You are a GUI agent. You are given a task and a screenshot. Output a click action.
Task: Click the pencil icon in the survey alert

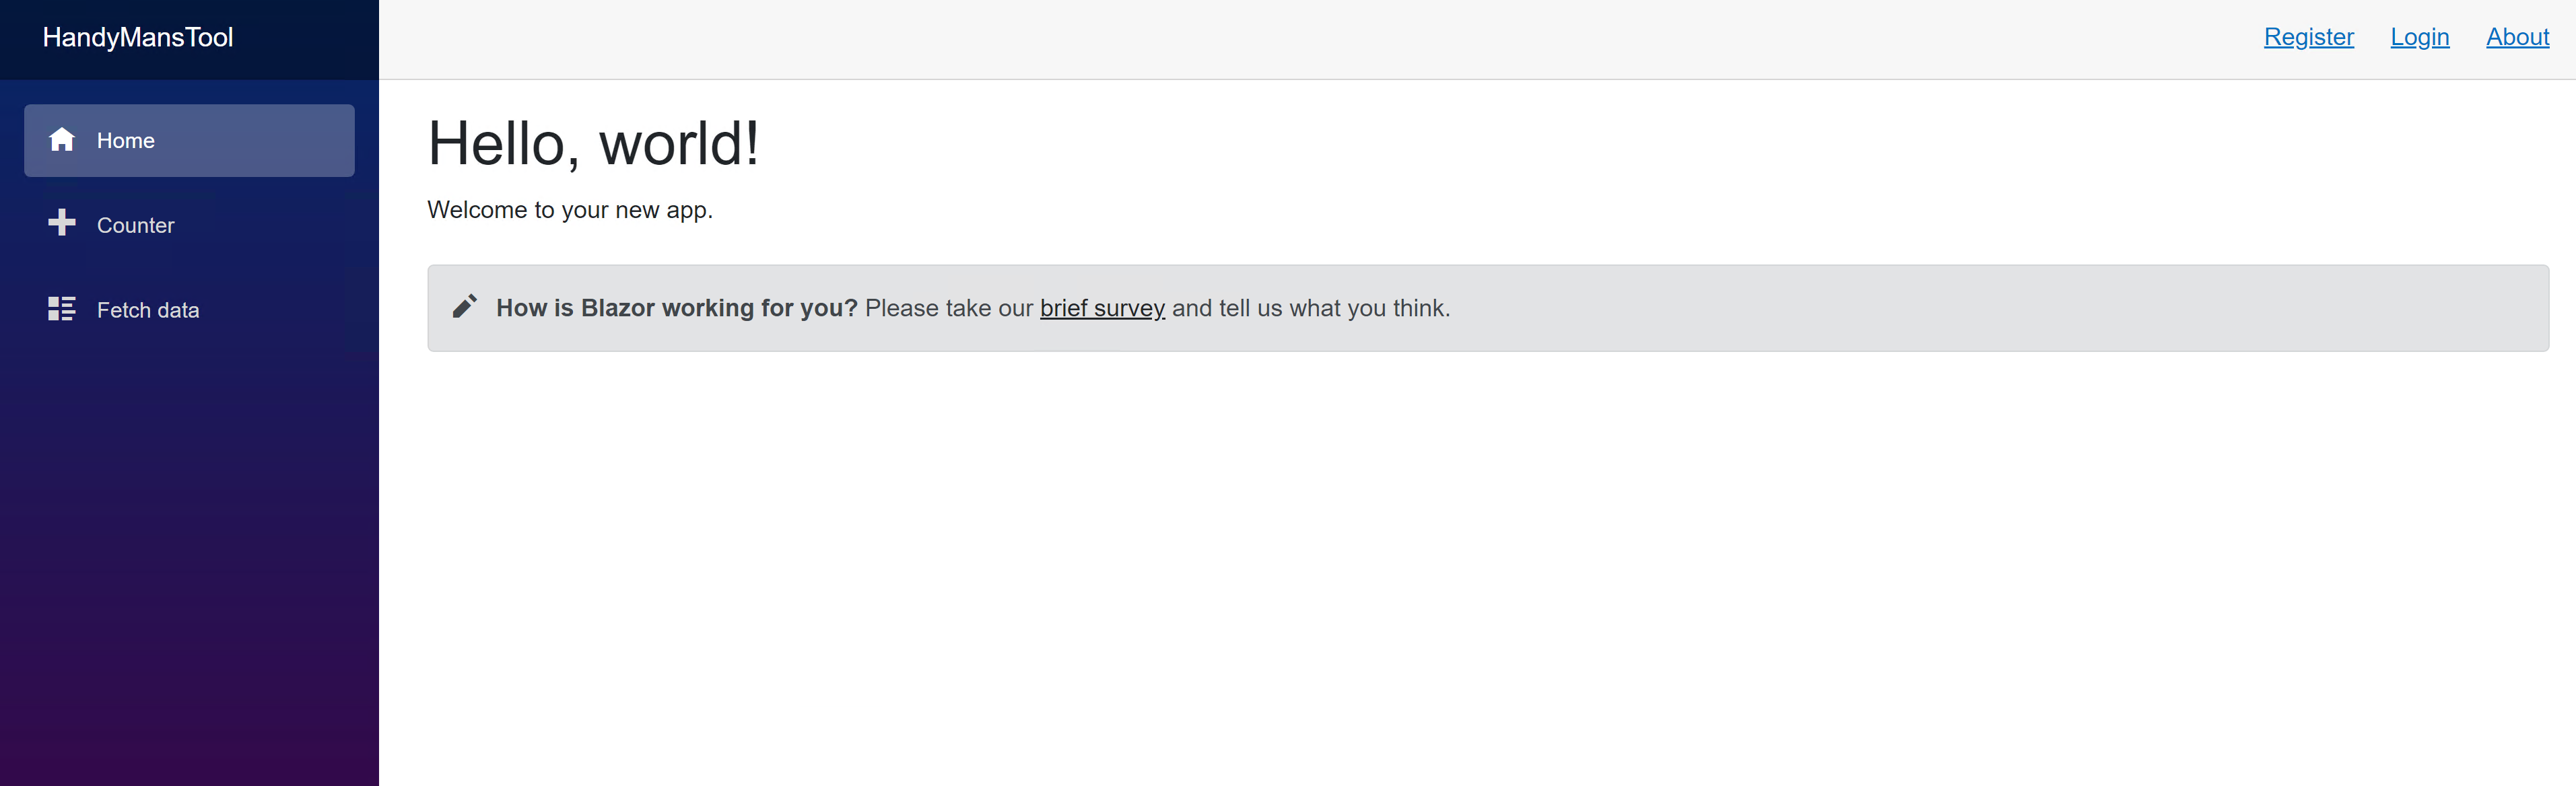tap(465, 306)
